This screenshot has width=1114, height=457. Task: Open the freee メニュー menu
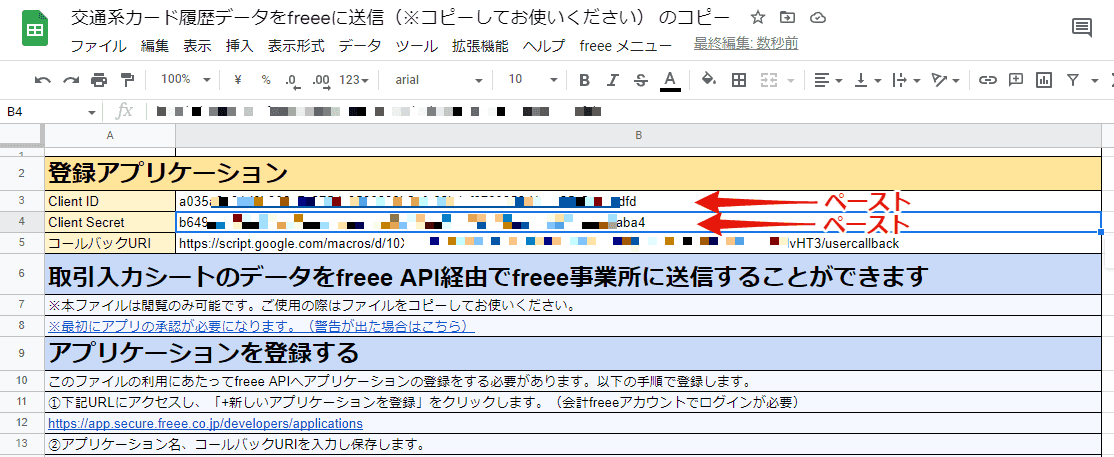[x=625, y=46]
